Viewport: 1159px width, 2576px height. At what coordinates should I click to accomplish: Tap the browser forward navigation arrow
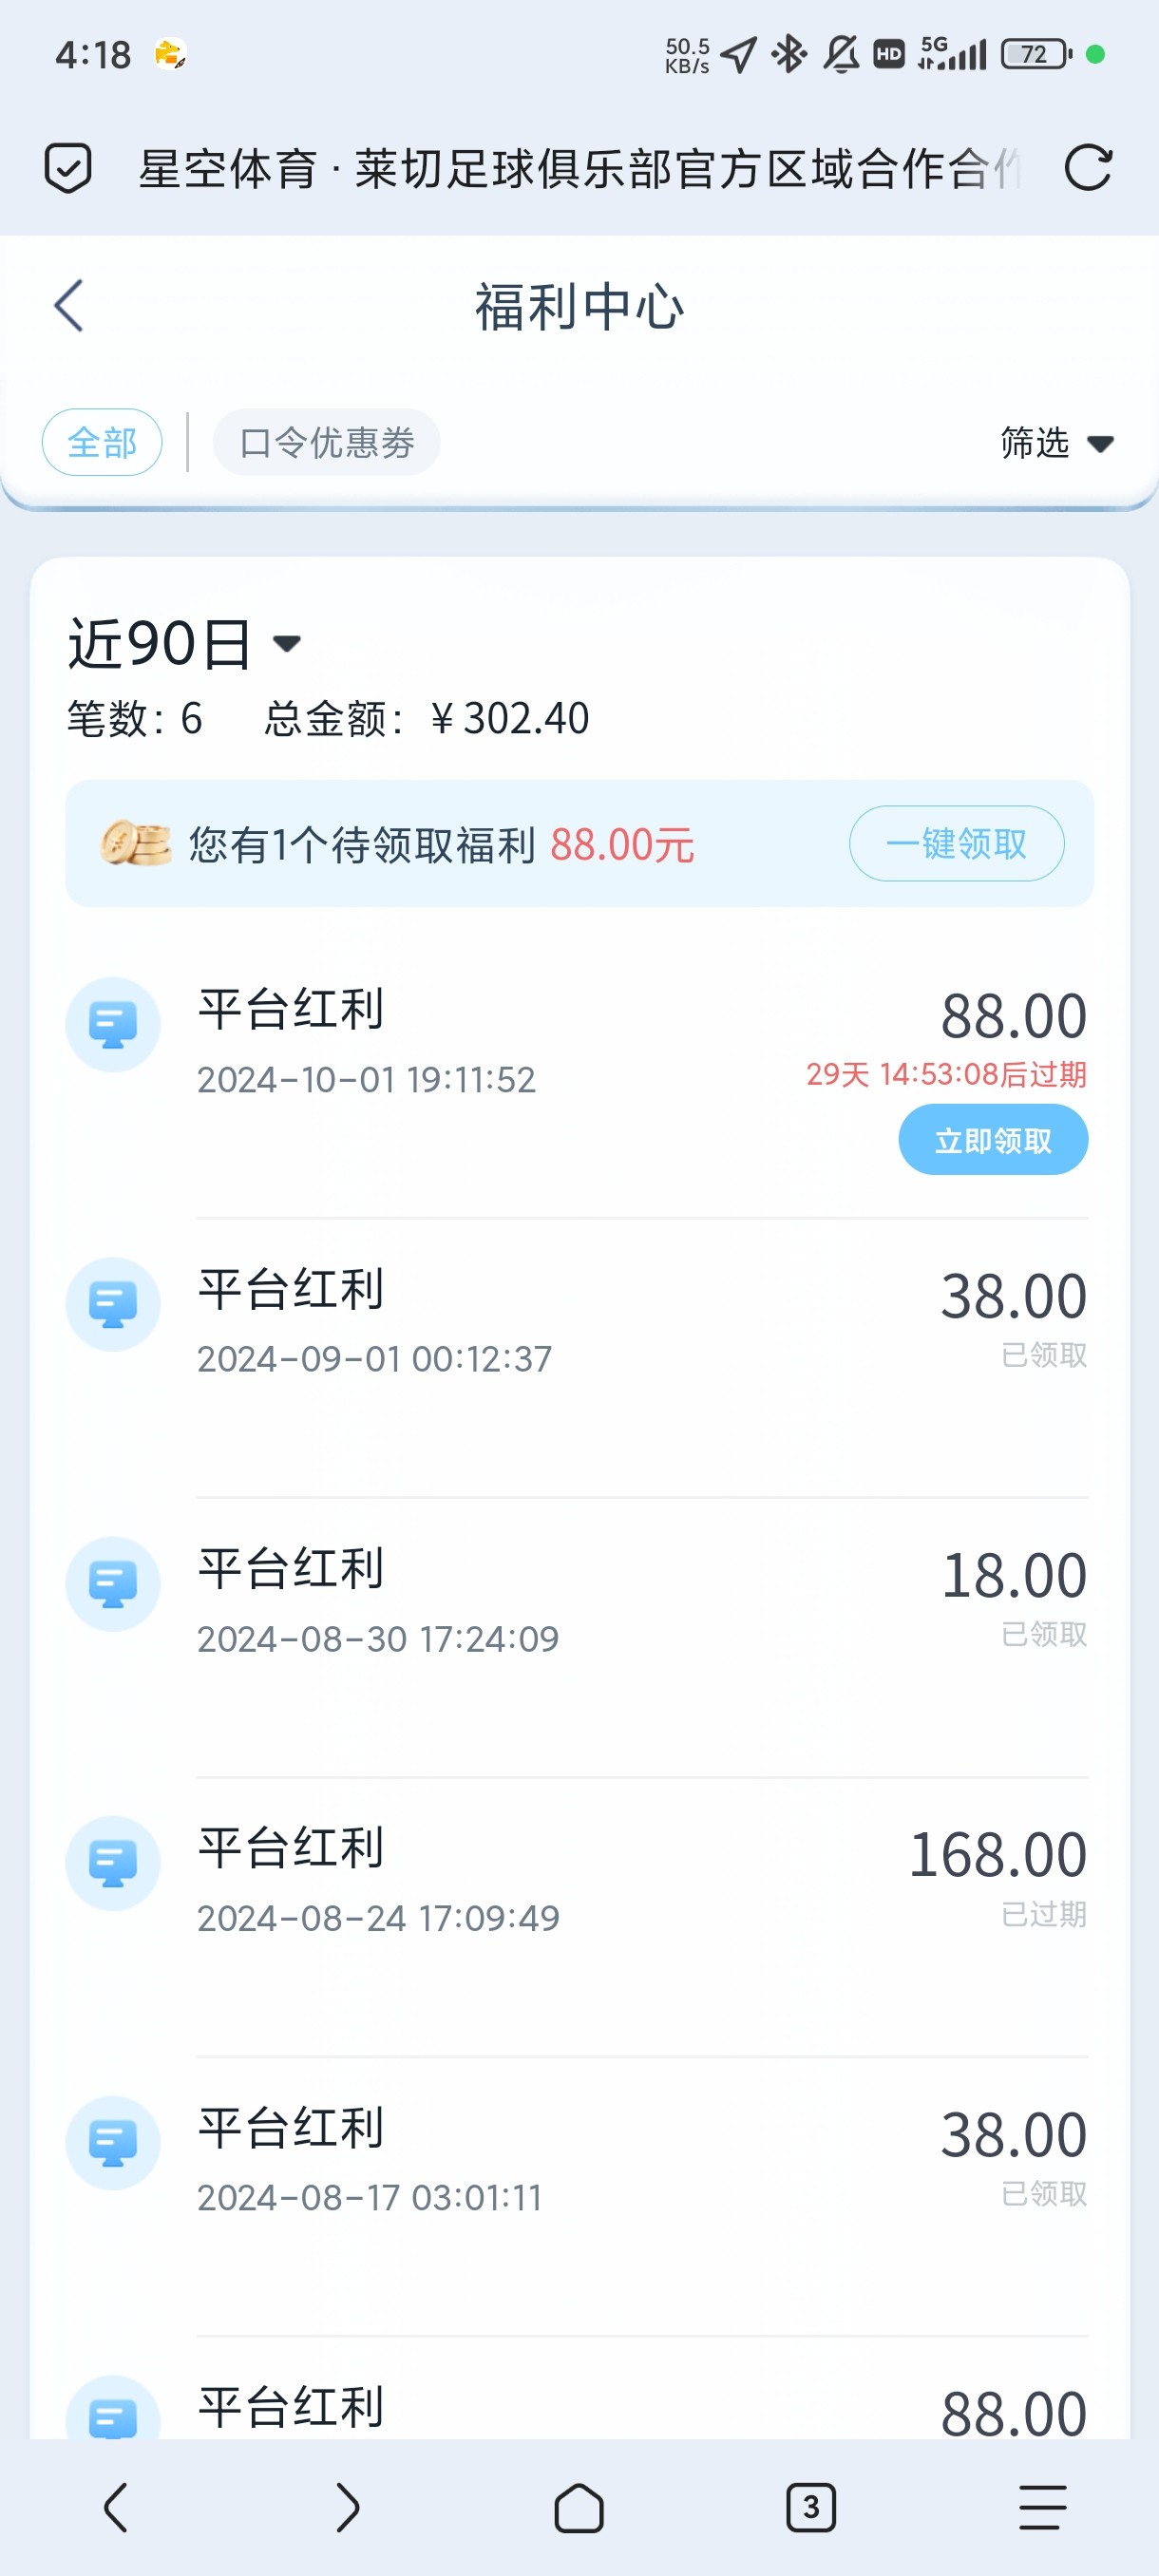pos(347,2507)
